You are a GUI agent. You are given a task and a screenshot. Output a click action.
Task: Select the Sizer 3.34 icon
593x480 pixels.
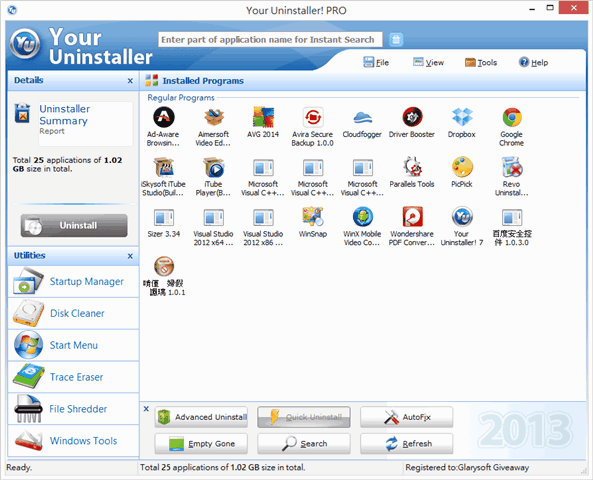164,217
